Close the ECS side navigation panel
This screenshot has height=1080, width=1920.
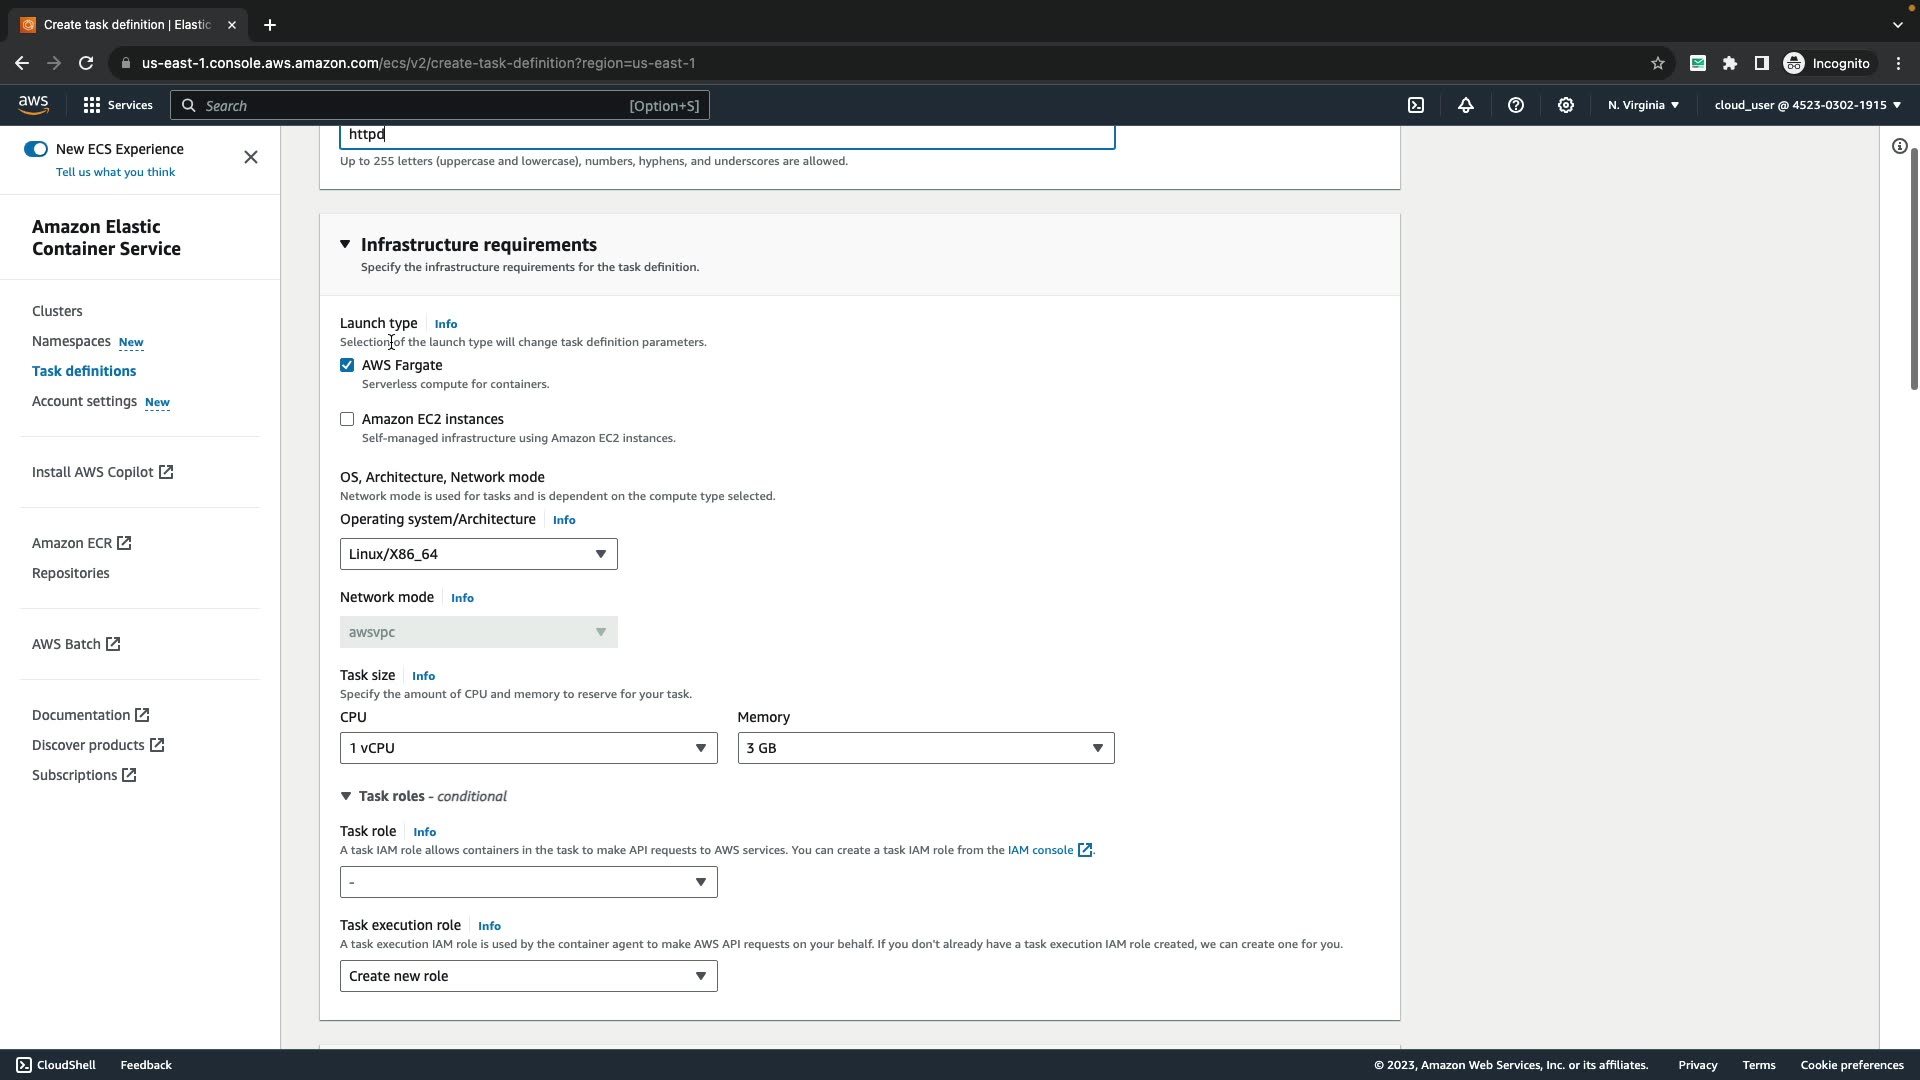coord(251,157)
